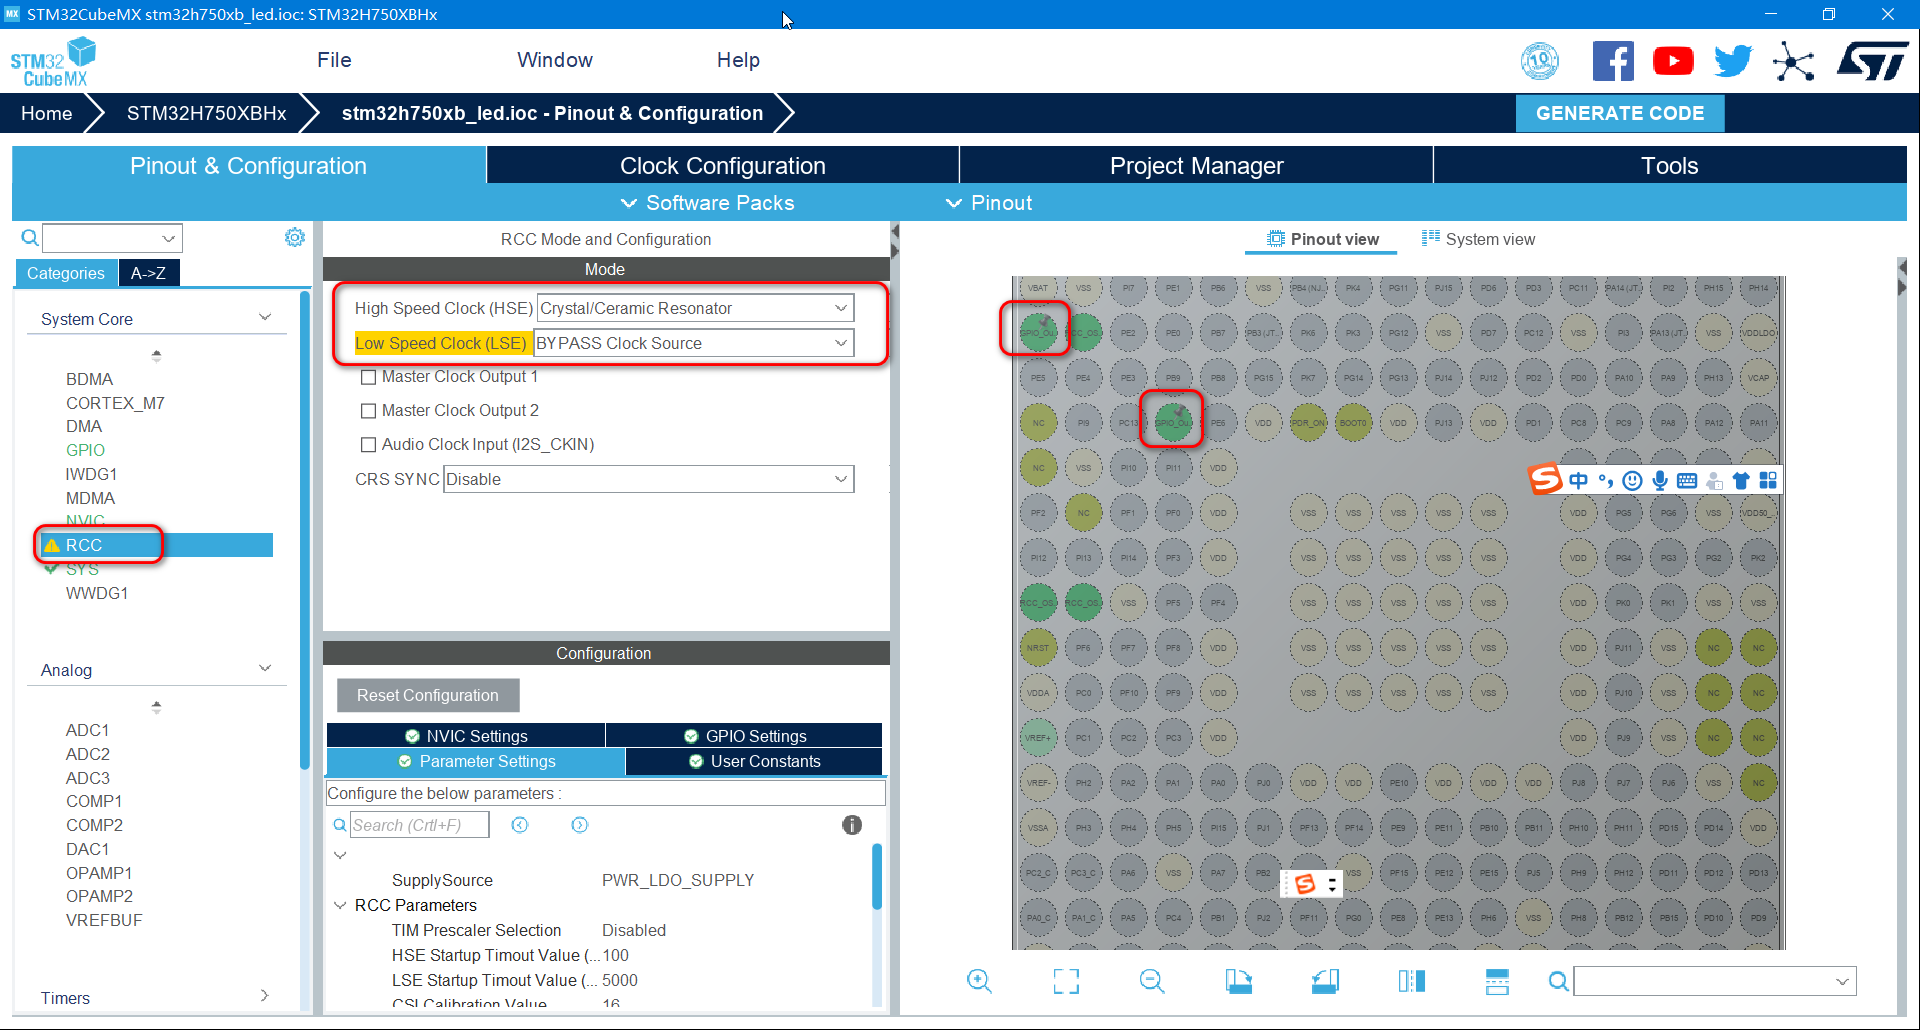Select SYS in System Core list
1920x1030 pixels.
(x=82, y=570)
